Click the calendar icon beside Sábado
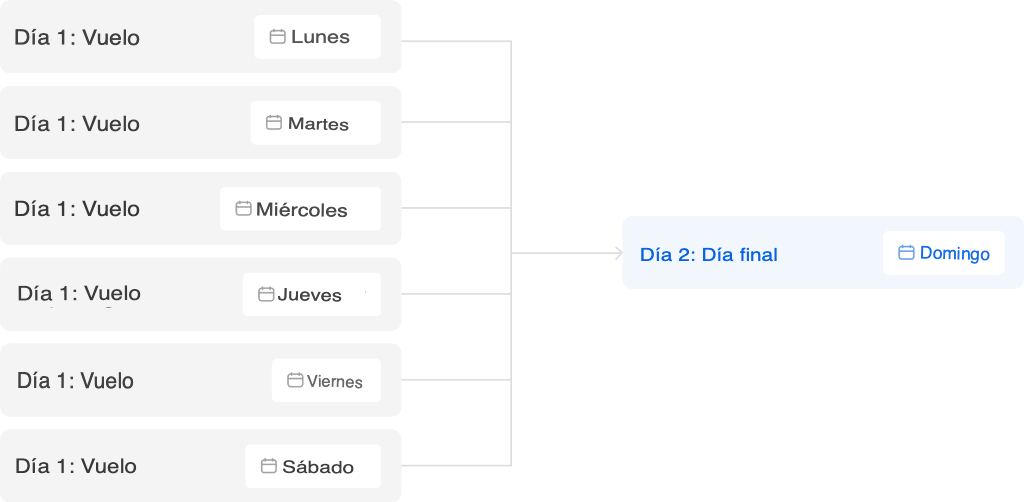Image resolution: width=1024 pixels, height=502 pixels. [269, 466]
